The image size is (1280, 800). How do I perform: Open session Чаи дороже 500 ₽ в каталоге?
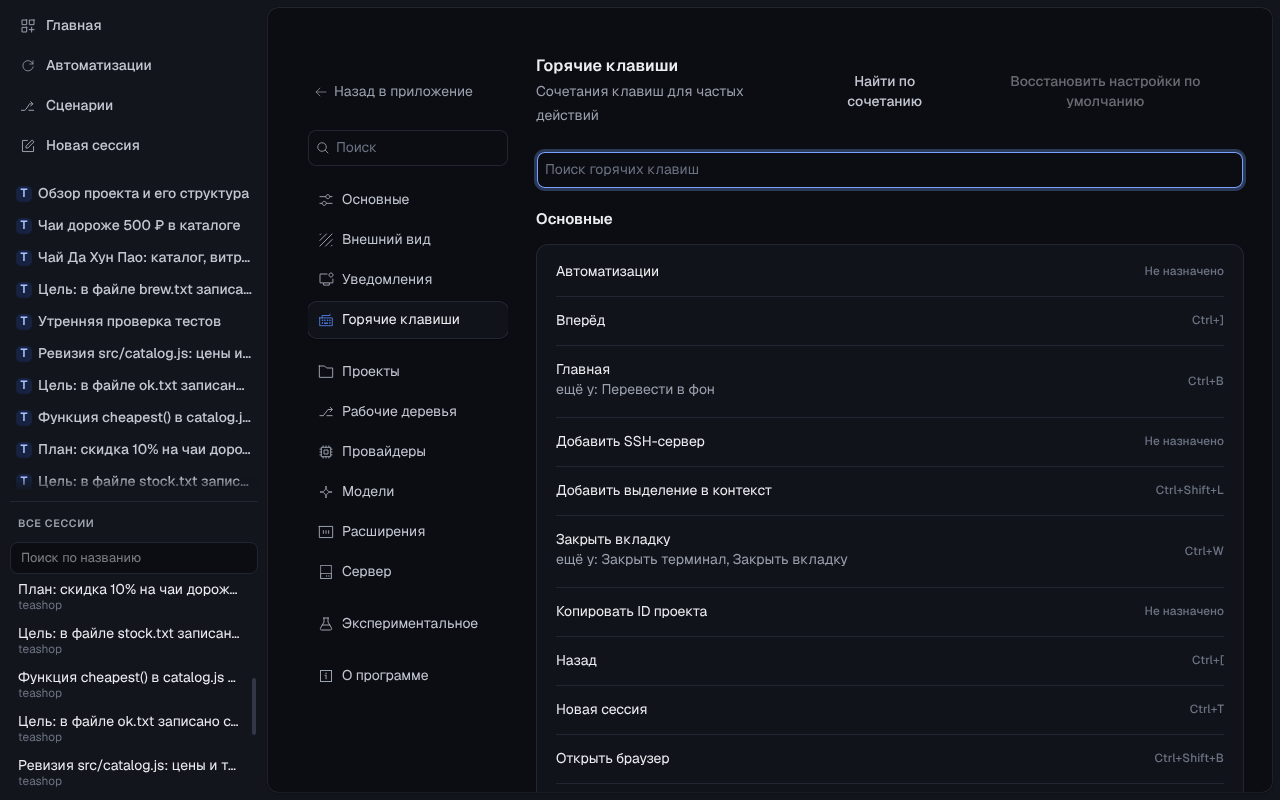[x=134, y=226]
